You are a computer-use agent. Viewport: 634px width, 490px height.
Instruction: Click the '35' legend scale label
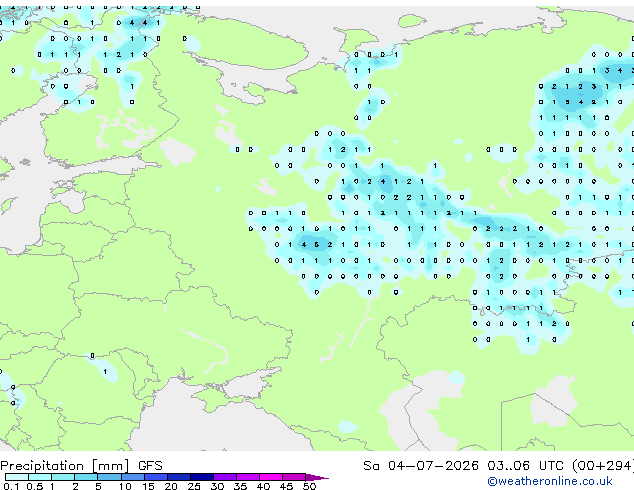240,486
